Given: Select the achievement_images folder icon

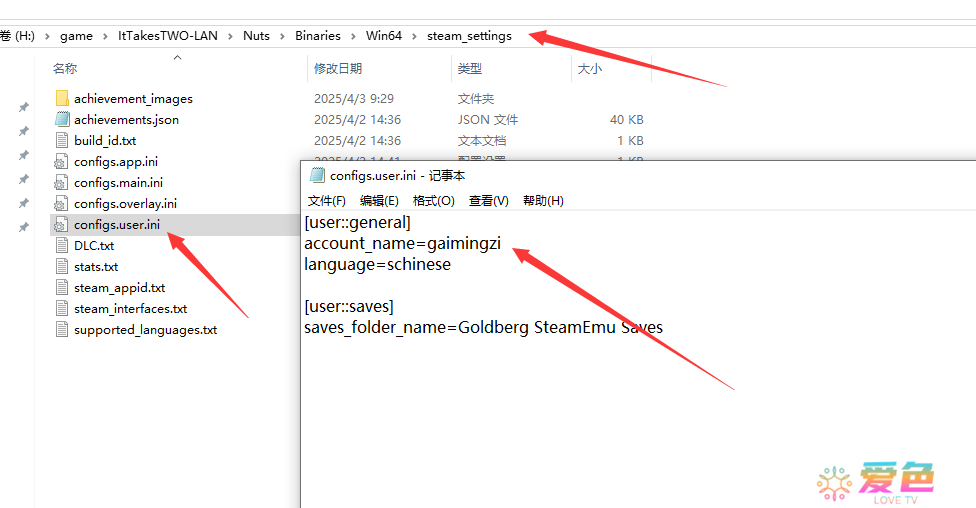Looking at the screenshot, I should [x=62, y=98].
